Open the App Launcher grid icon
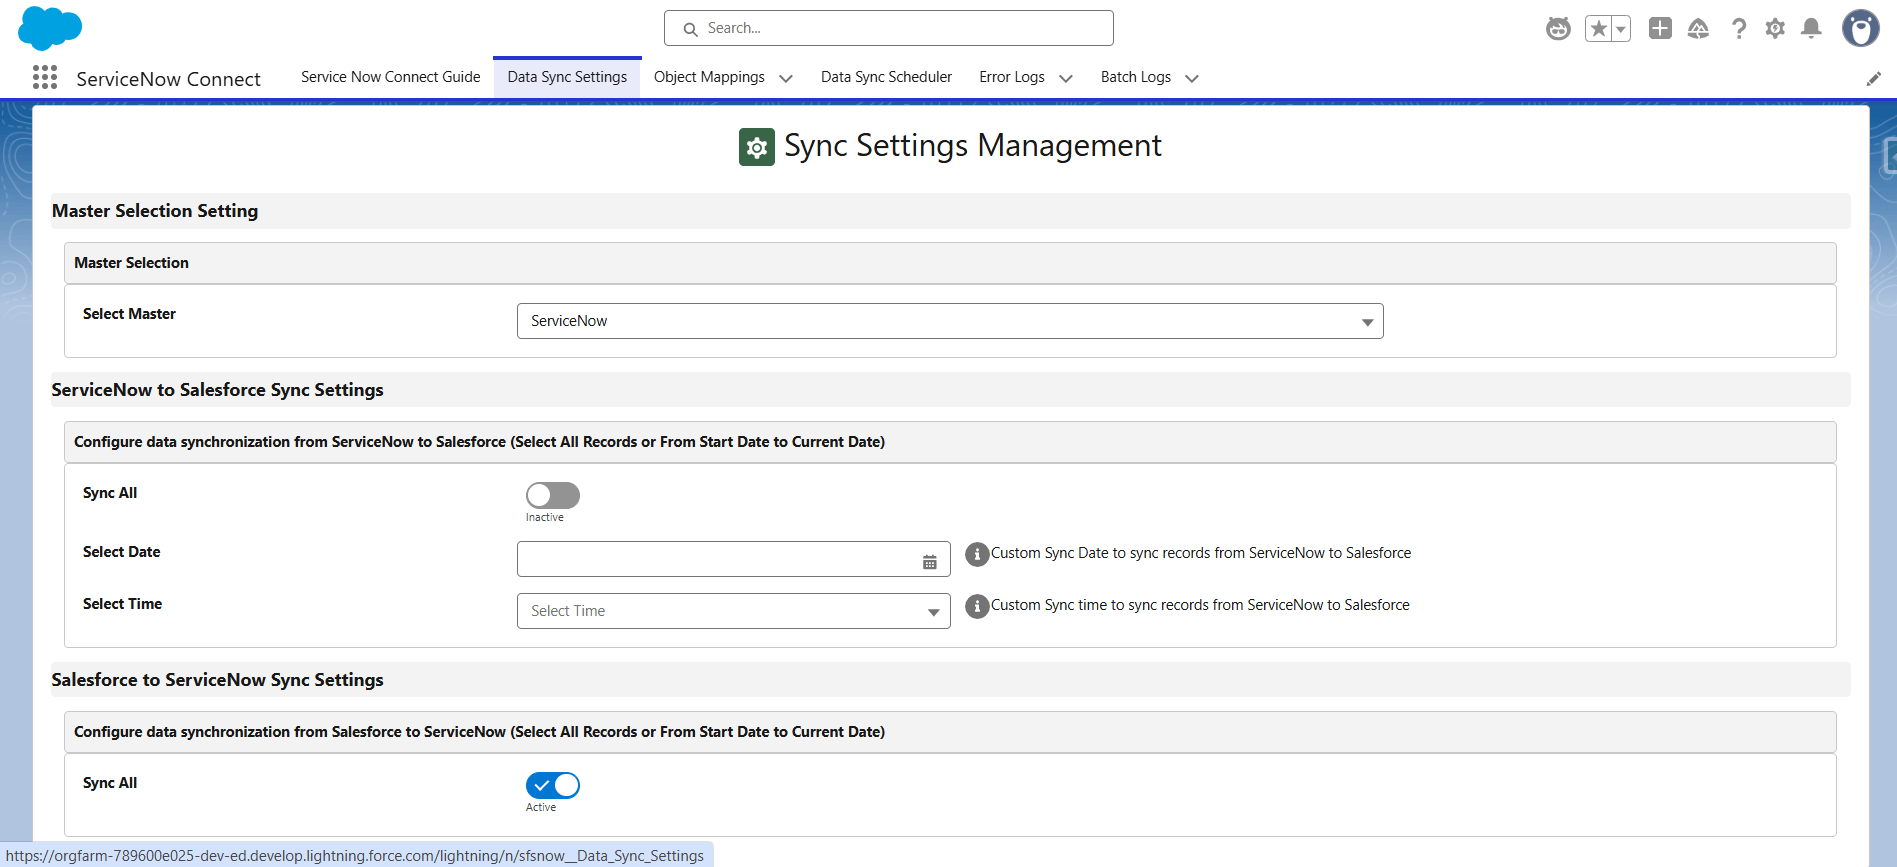 (x=45, y=77)
